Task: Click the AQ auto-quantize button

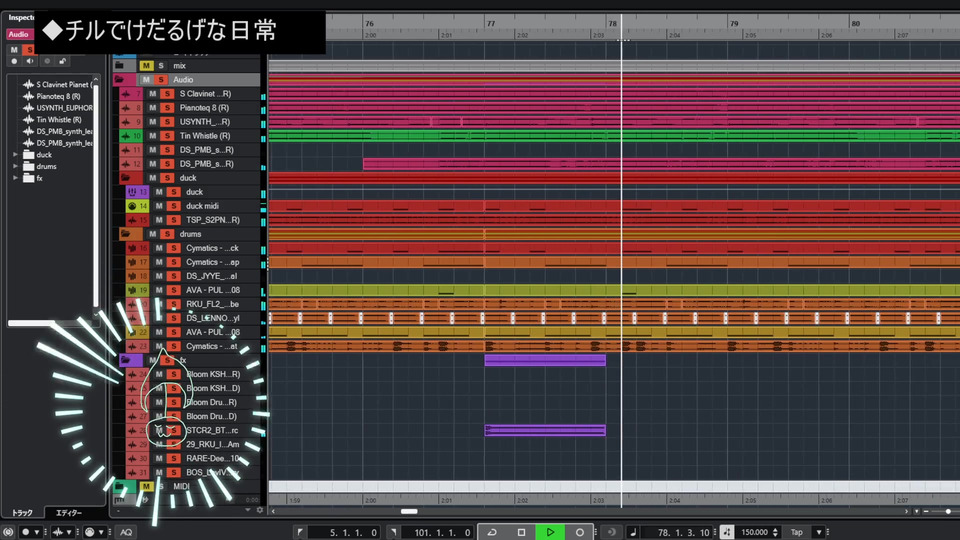Action: click(x=126, y=532)
